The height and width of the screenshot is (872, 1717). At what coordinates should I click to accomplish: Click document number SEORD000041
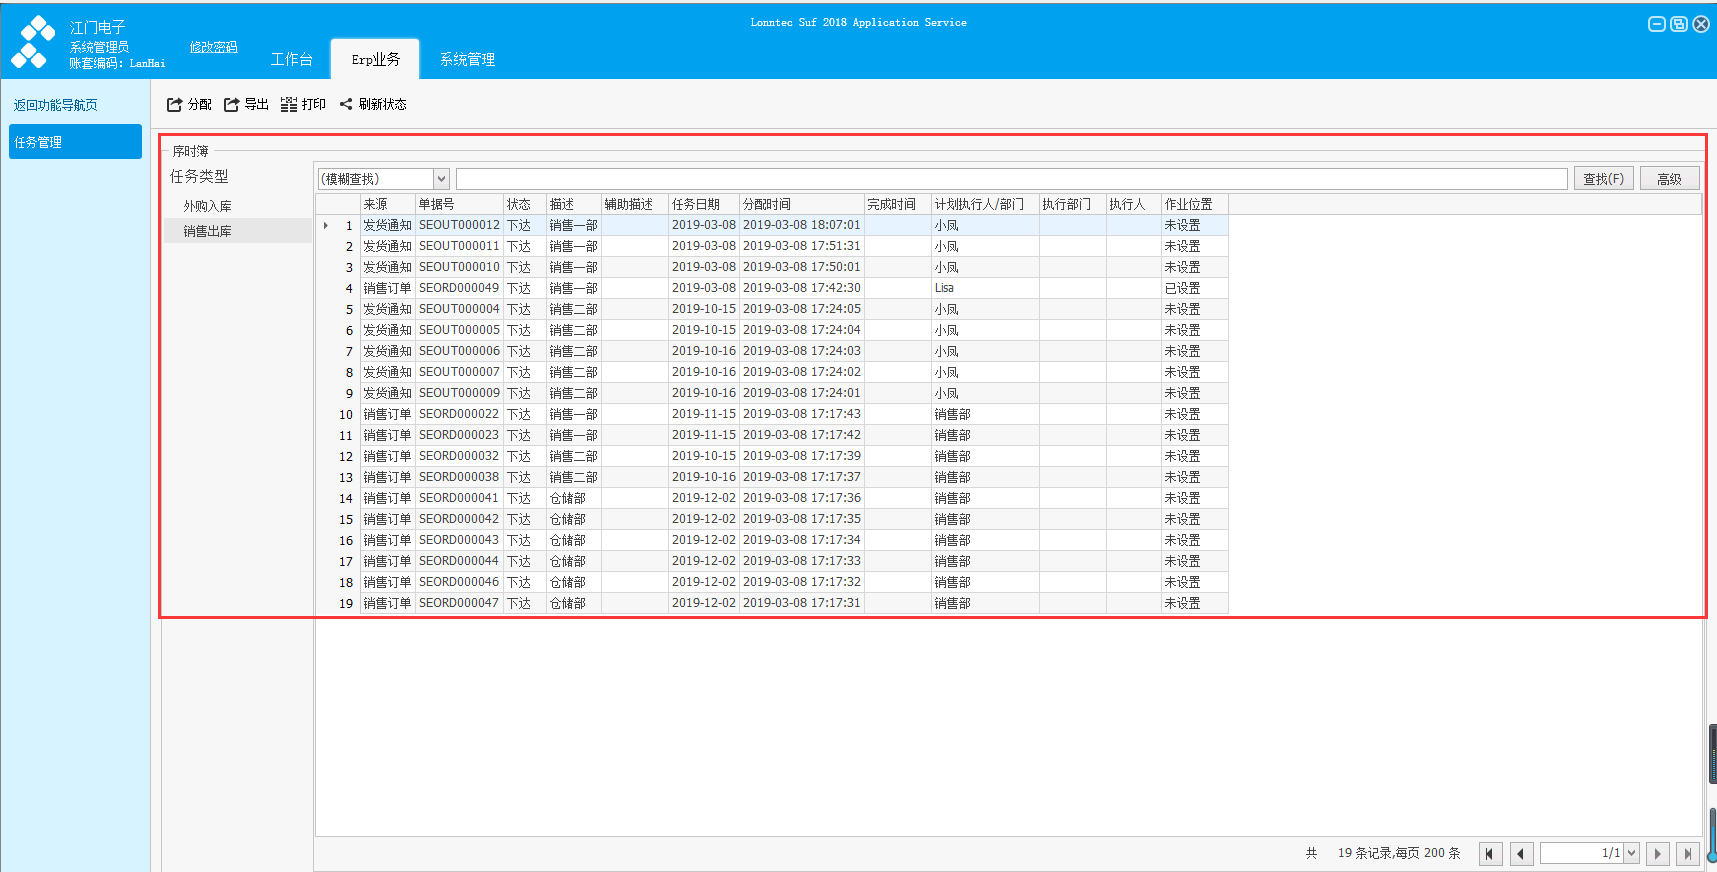pos(459,498)
